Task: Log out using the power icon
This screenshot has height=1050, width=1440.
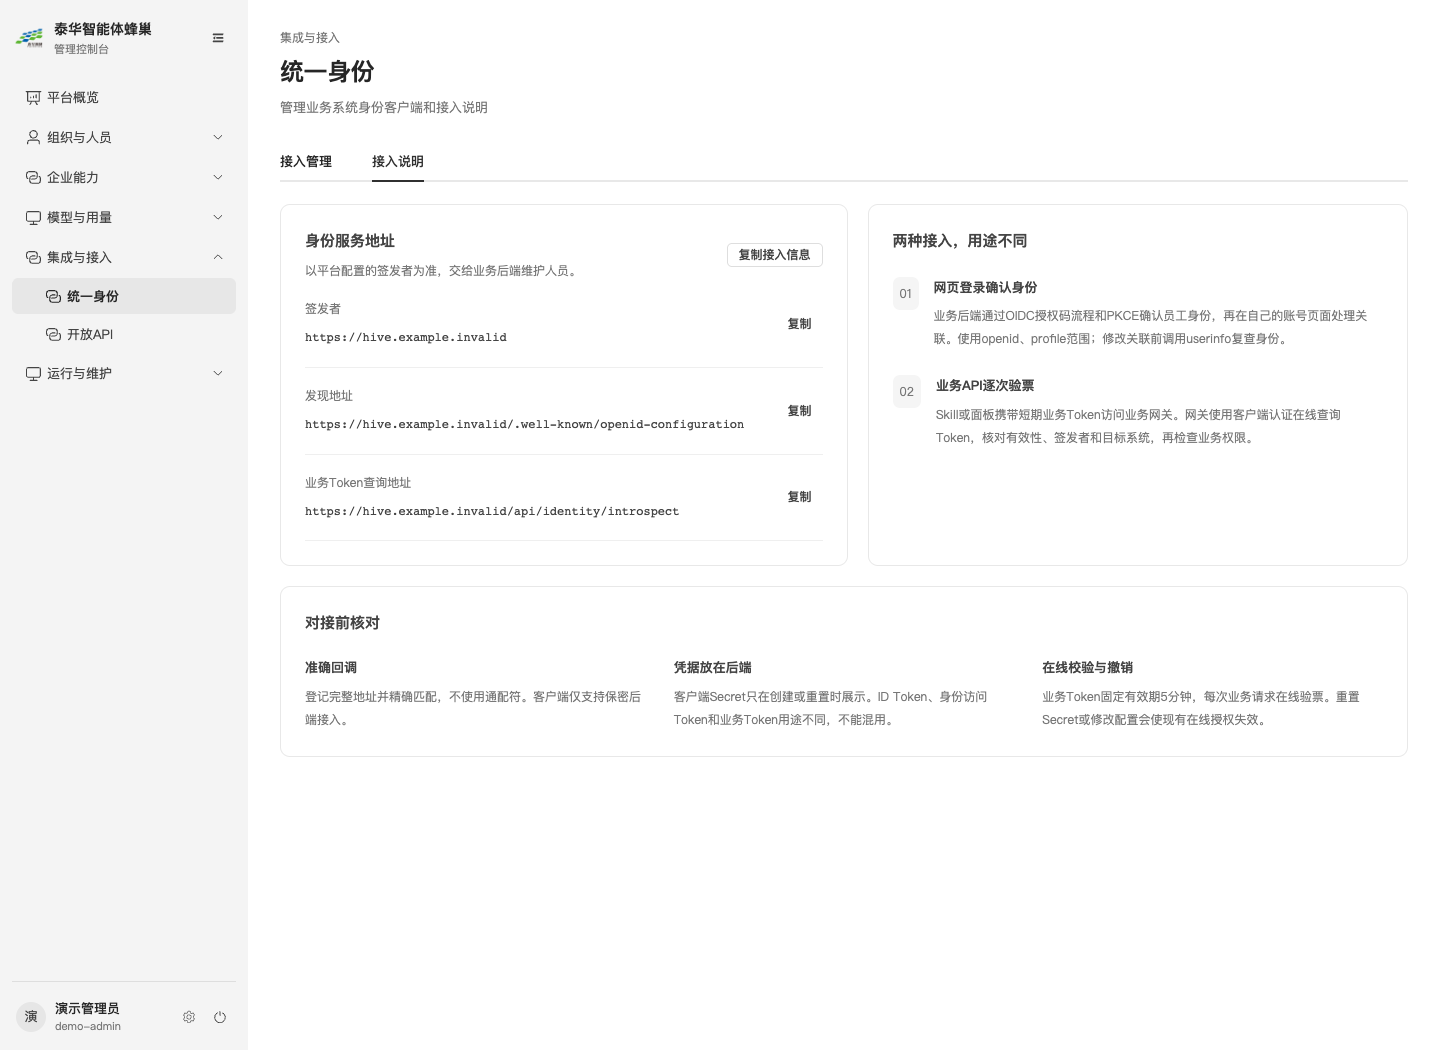Action: tap(220, 1017)
